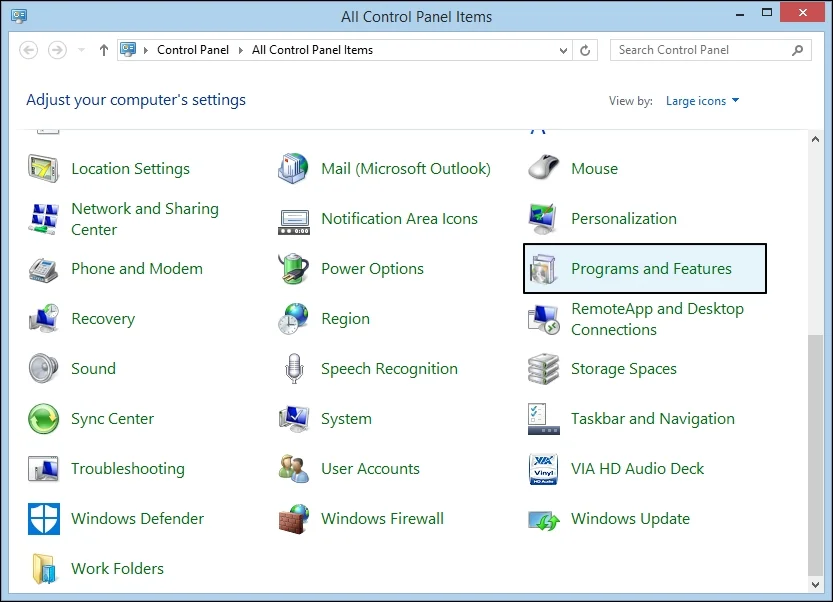This screenshot has width=833, height=602.
Task: Open the Network and Sharing Center icon
Action: pyautogui.click(x=43, y=218)
